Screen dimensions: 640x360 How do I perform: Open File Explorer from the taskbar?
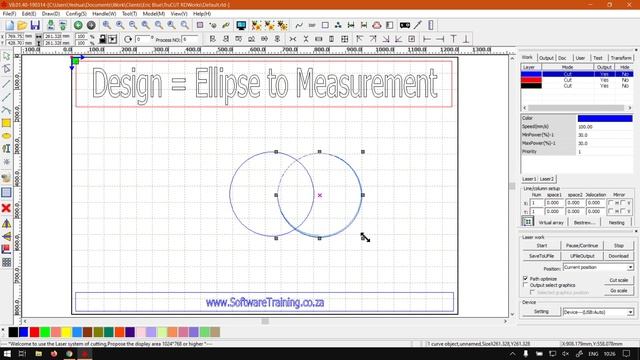tap(38, 353)
